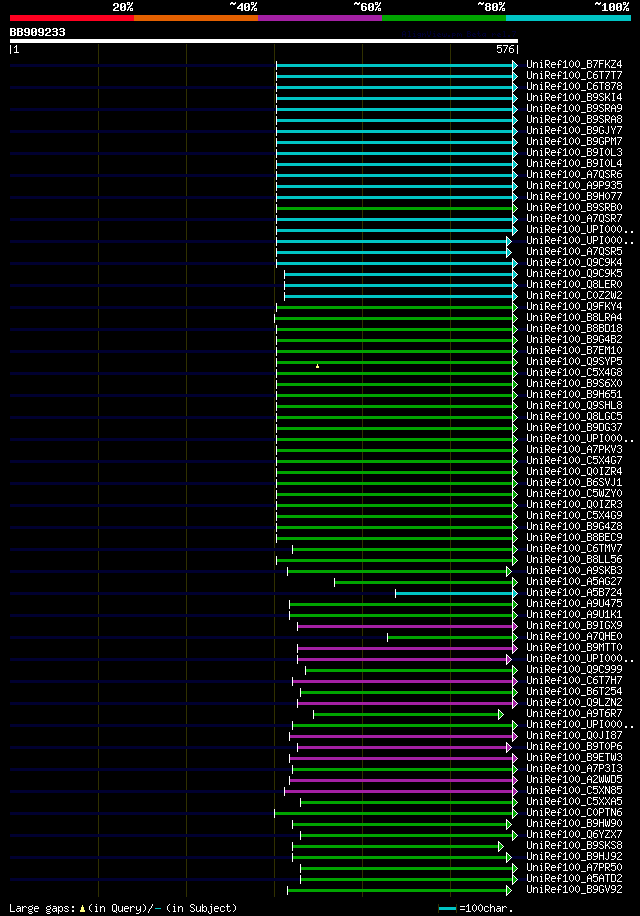This screenshot has width=640, height=916.
Task: Select the UniRef100_B8BEC9 label
Action: [574, 537]
